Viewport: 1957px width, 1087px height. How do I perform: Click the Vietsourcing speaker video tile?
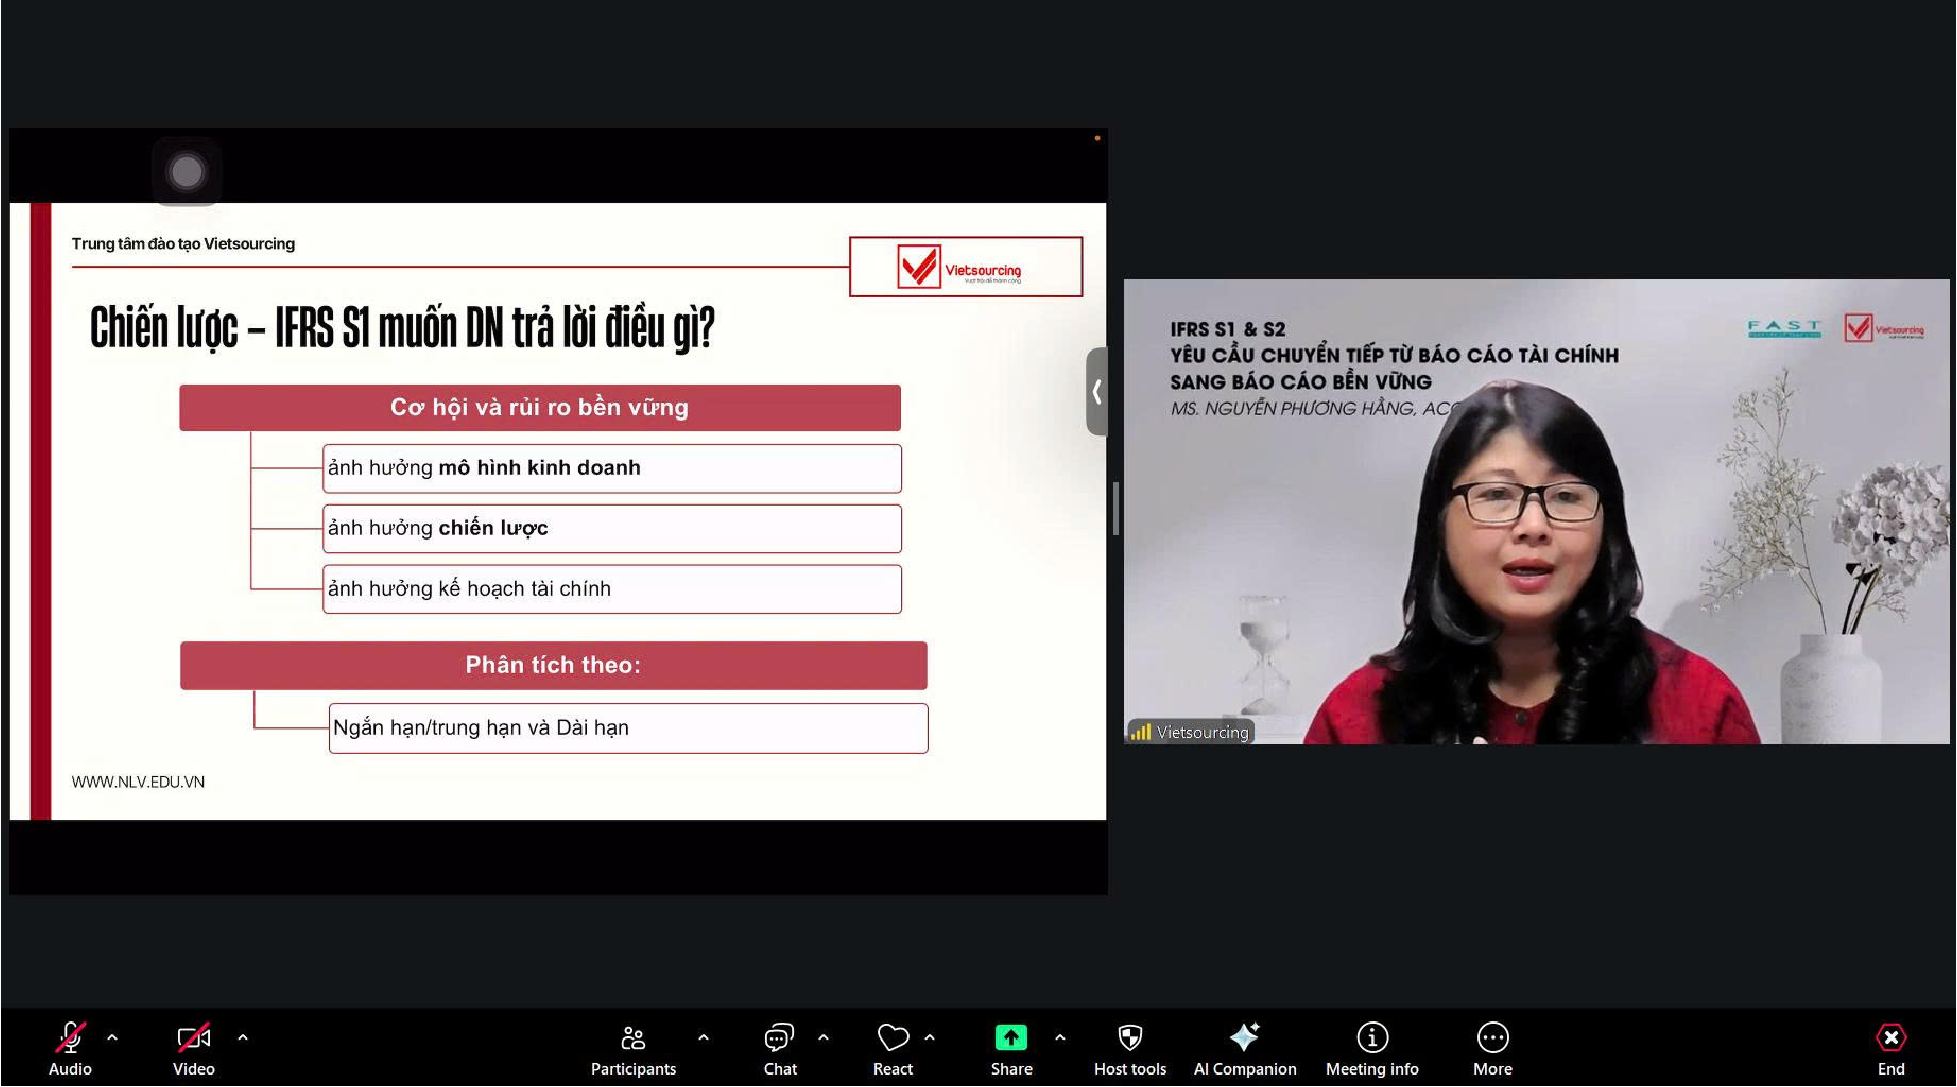pos(1535,511)
